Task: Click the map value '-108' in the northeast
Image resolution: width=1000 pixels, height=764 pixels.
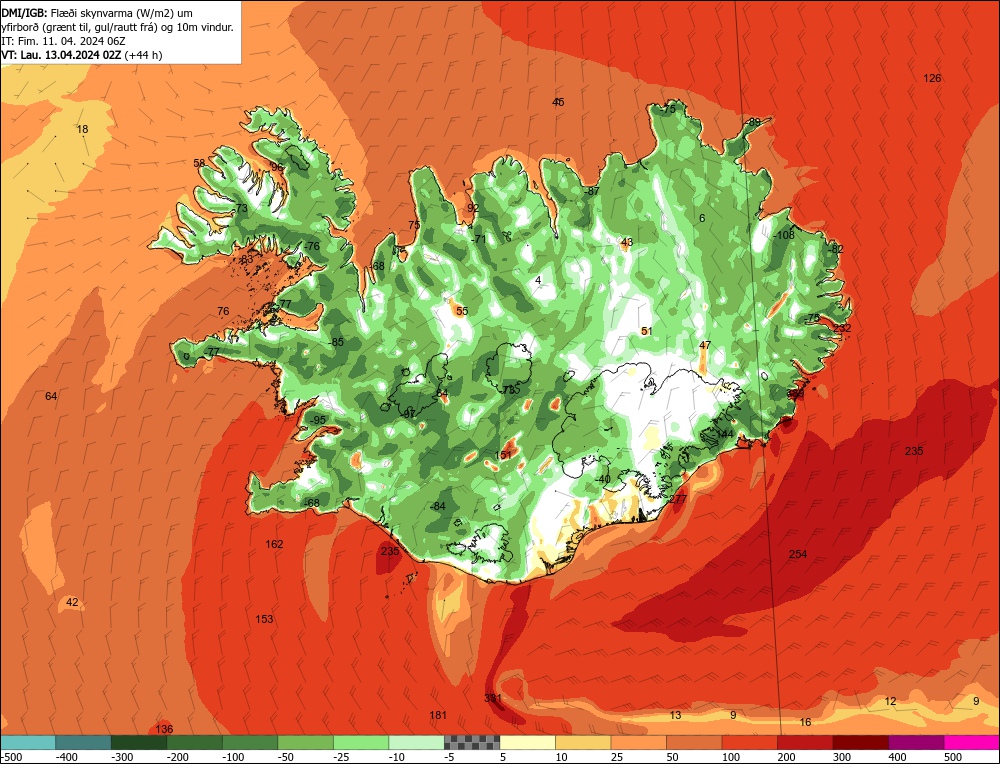Action: click(x=784, y=235)
